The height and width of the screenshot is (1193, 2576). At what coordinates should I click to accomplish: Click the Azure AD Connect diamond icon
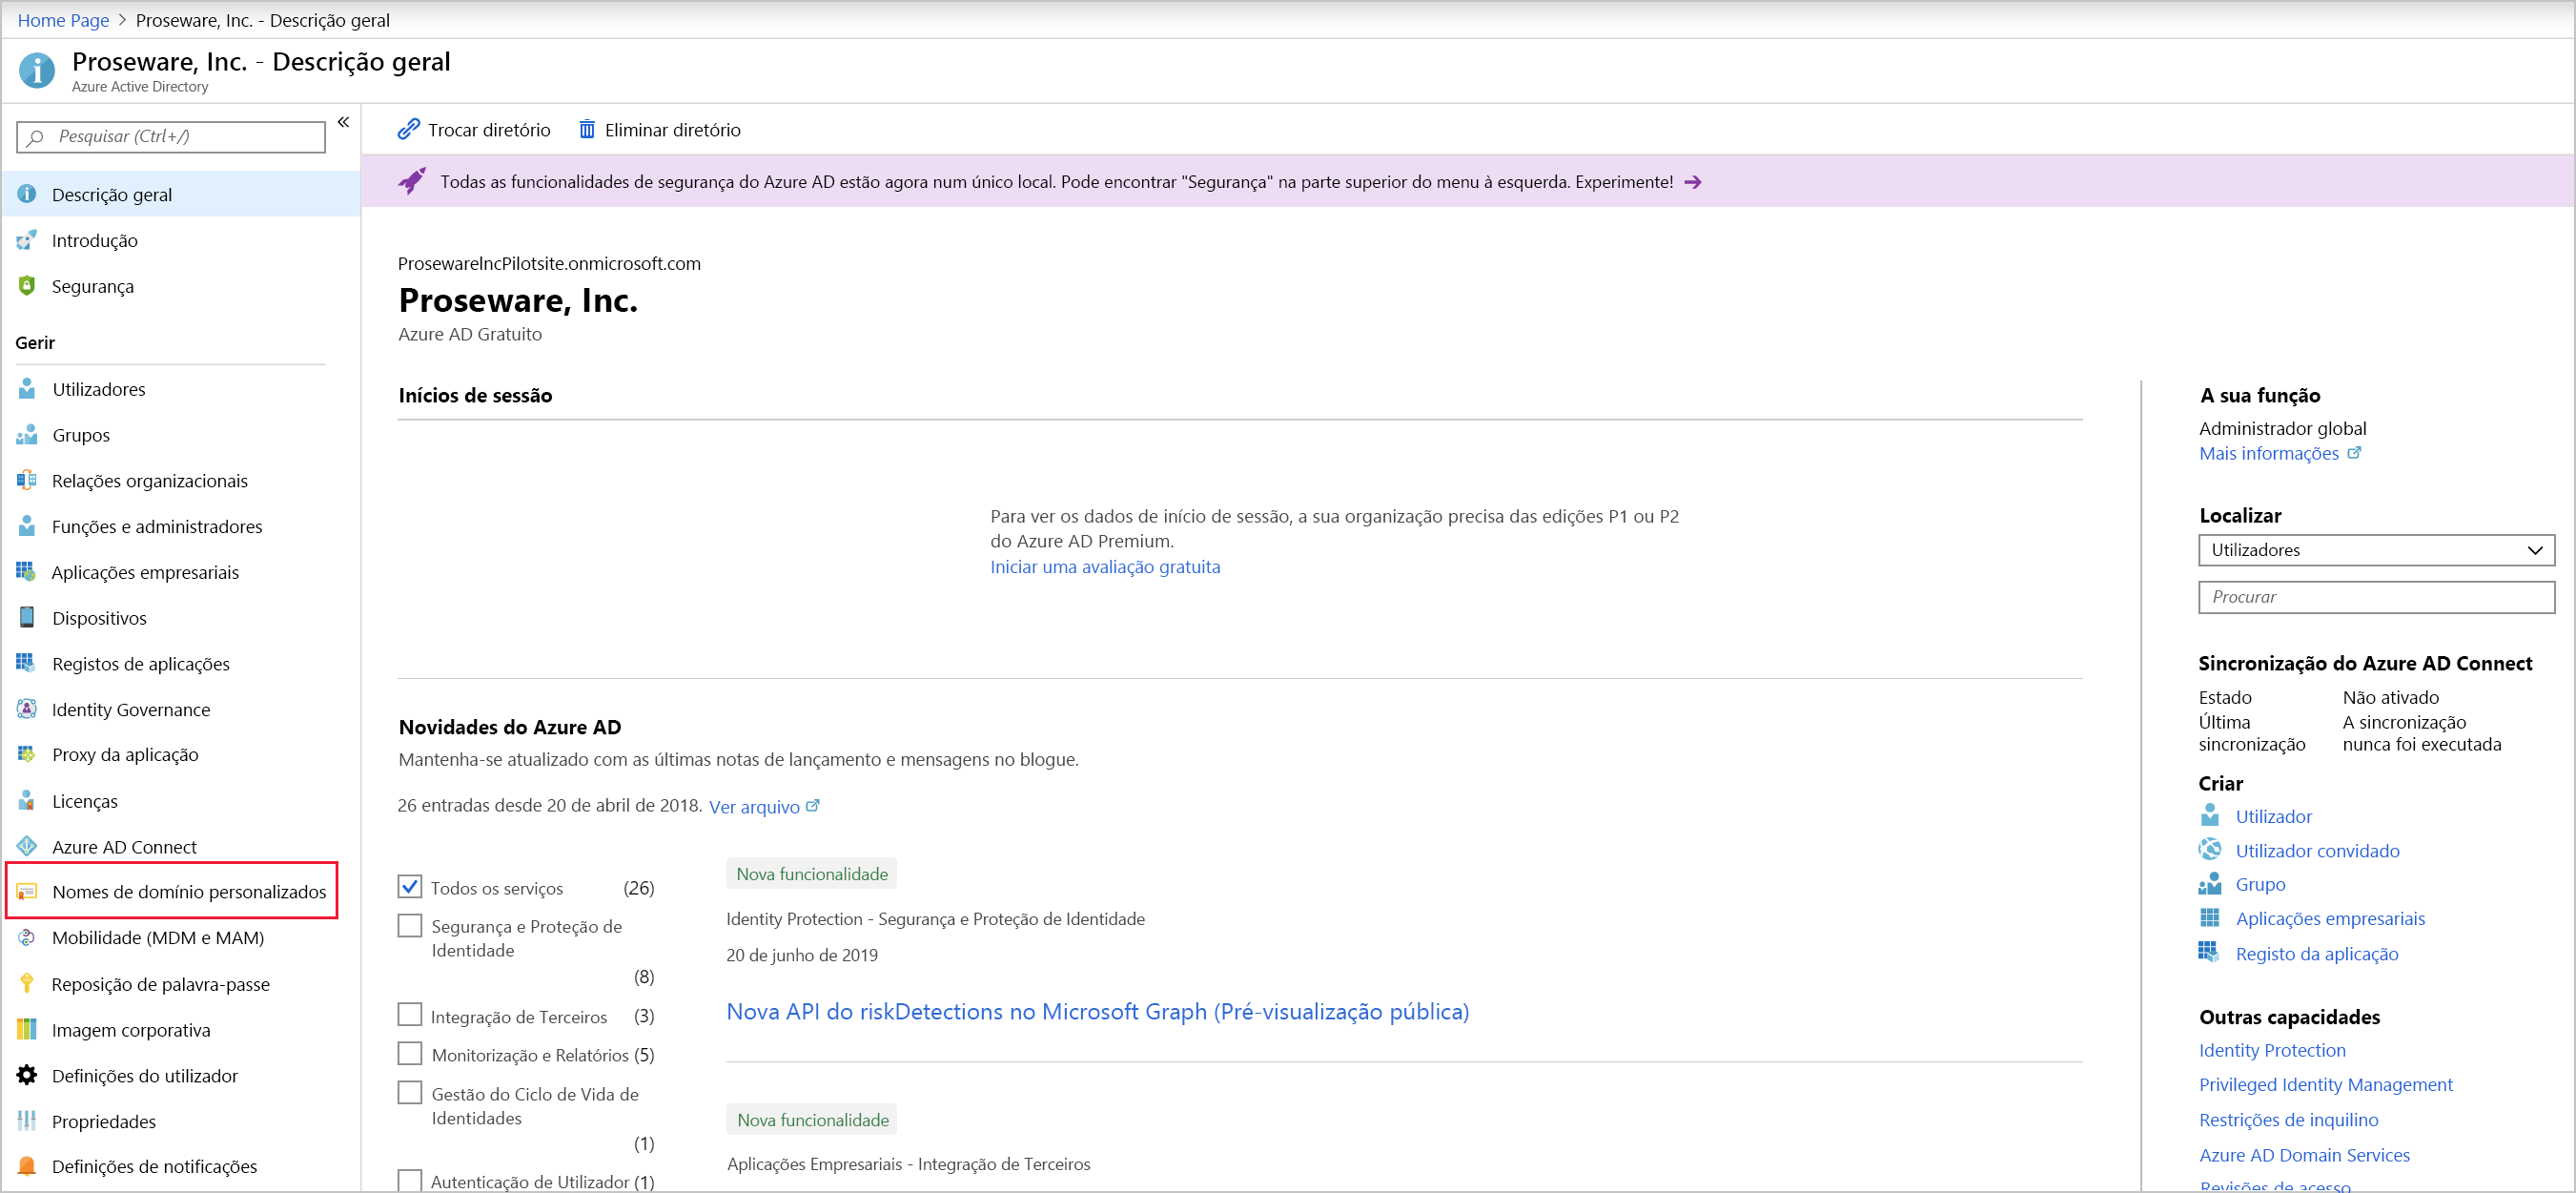(27, 846)
